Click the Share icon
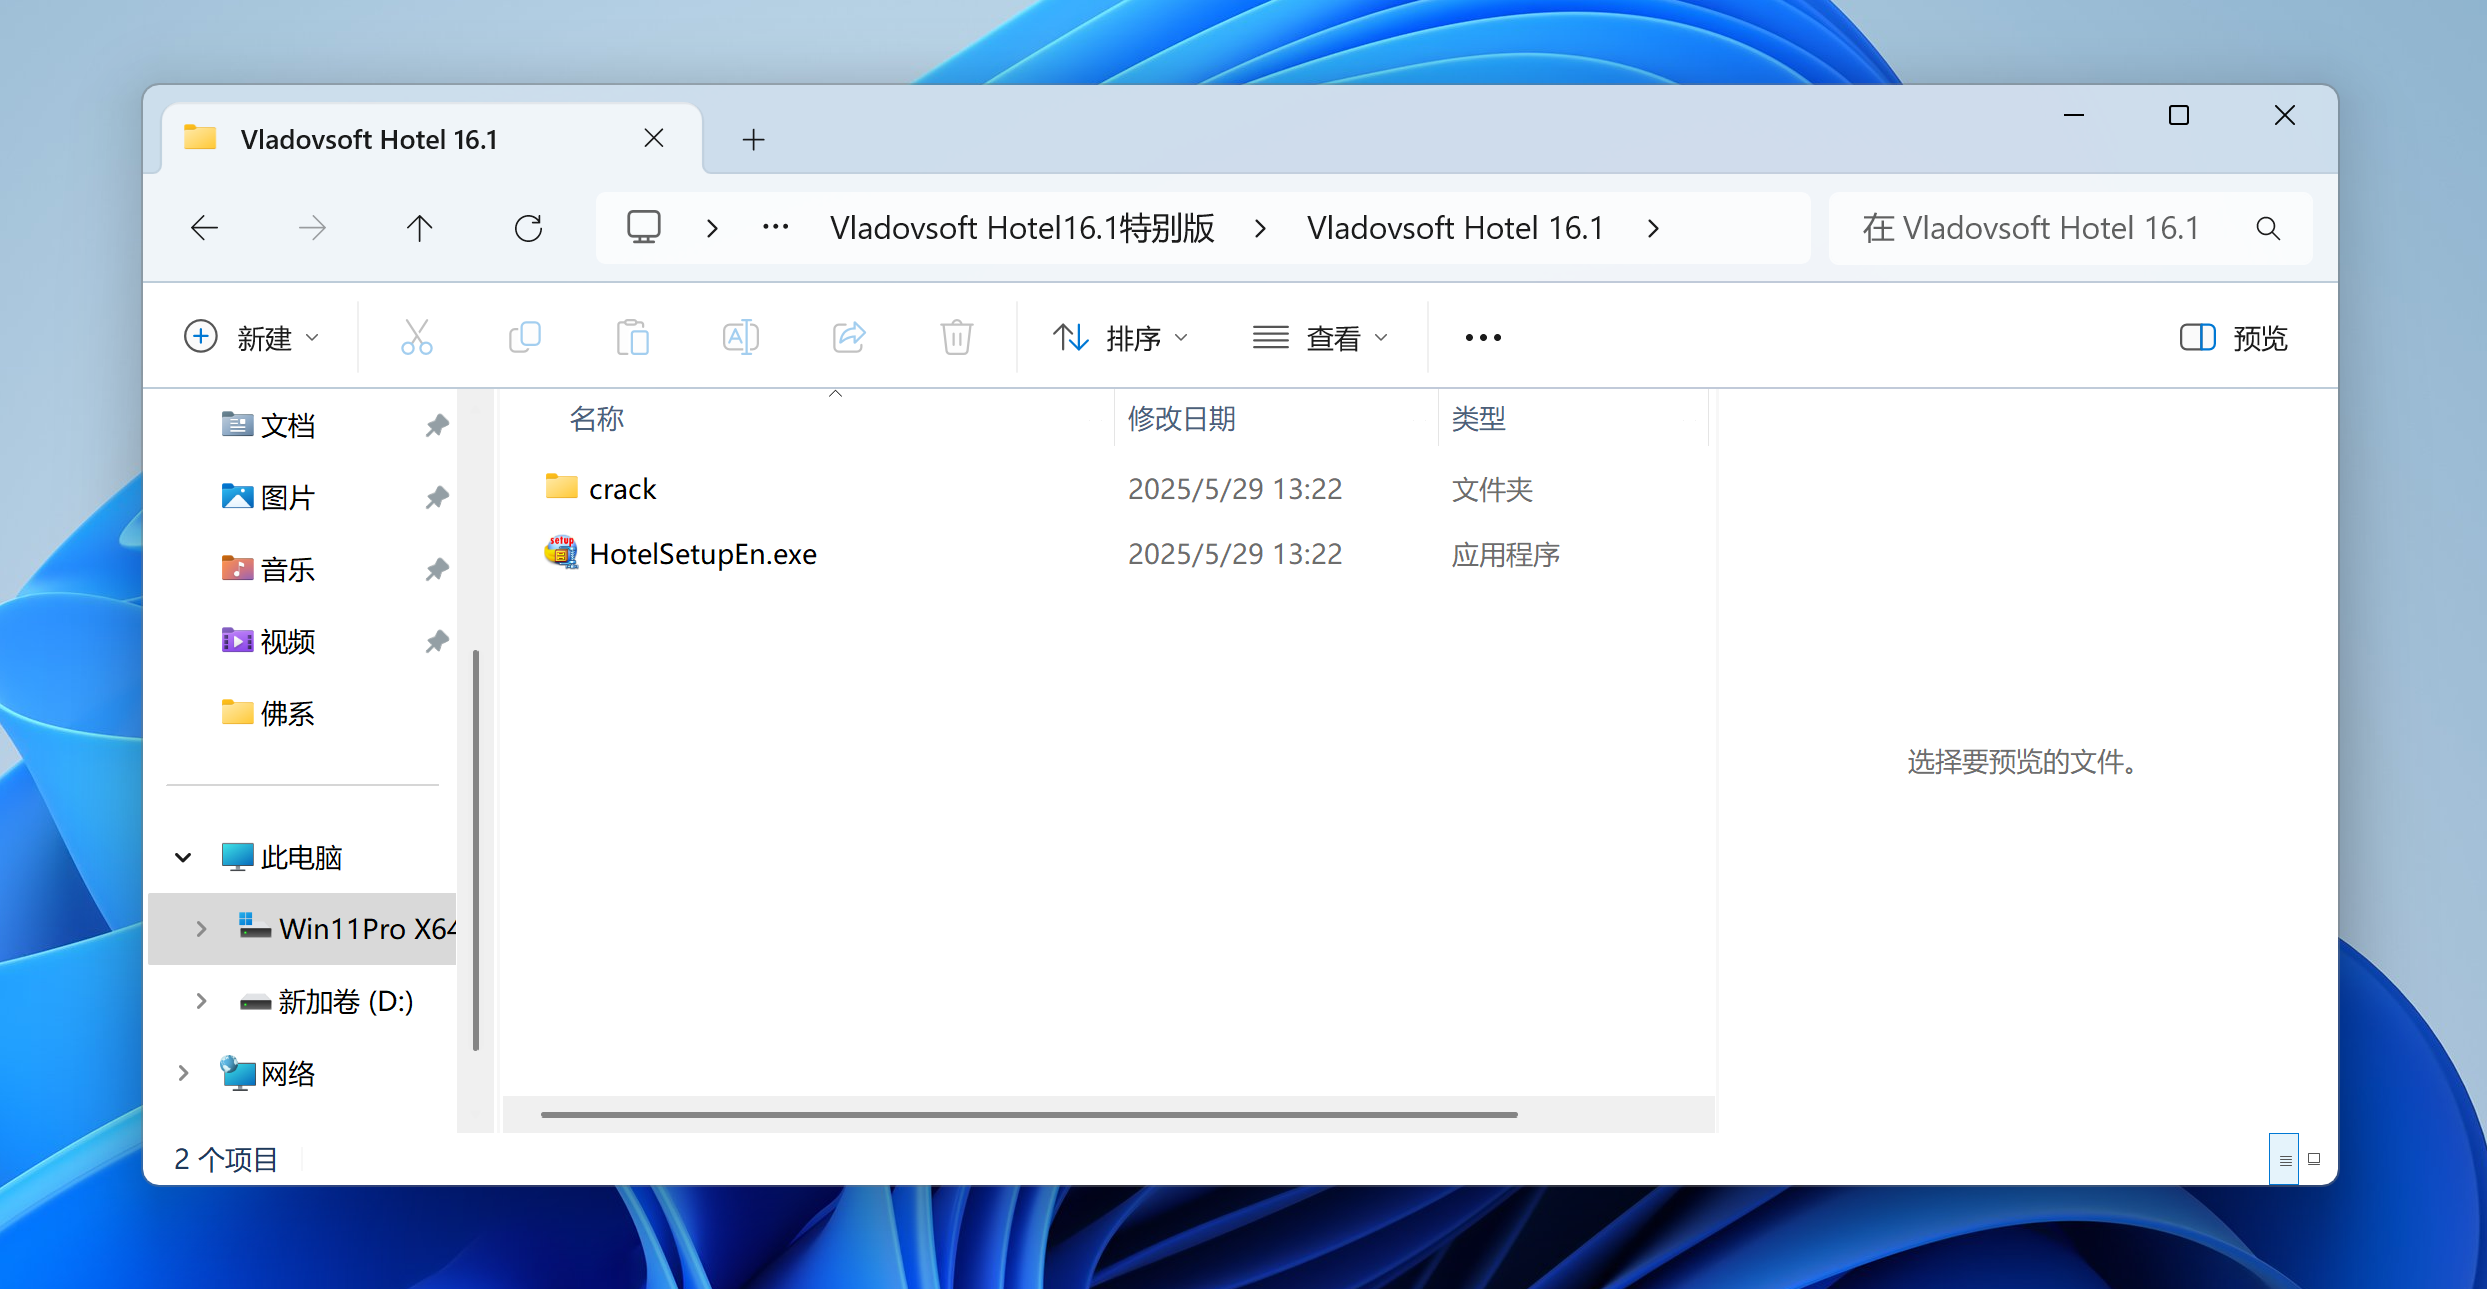This screenshot has height=1289, width=2487. coord(848,338)
